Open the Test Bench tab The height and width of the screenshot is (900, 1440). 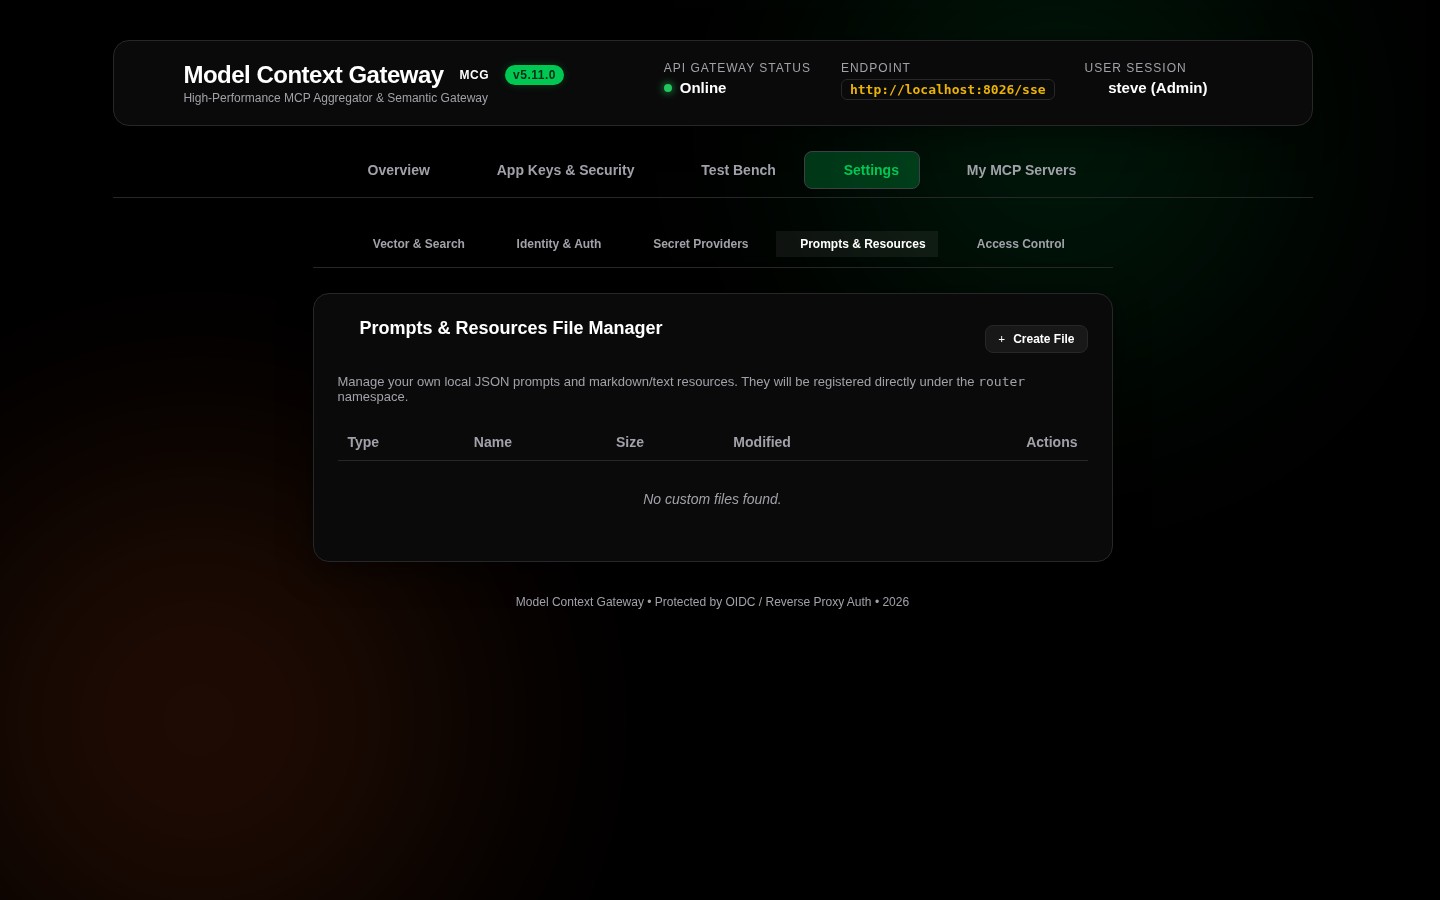(738, 170)
